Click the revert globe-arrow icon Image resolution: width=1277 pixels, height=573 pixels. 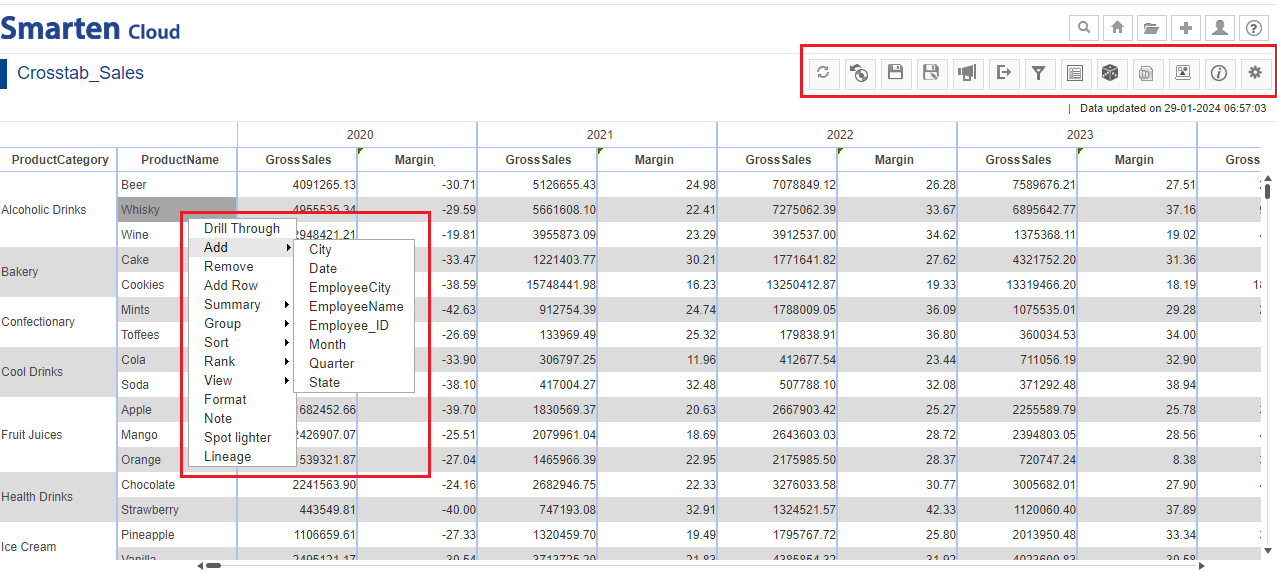click(860, 72)
